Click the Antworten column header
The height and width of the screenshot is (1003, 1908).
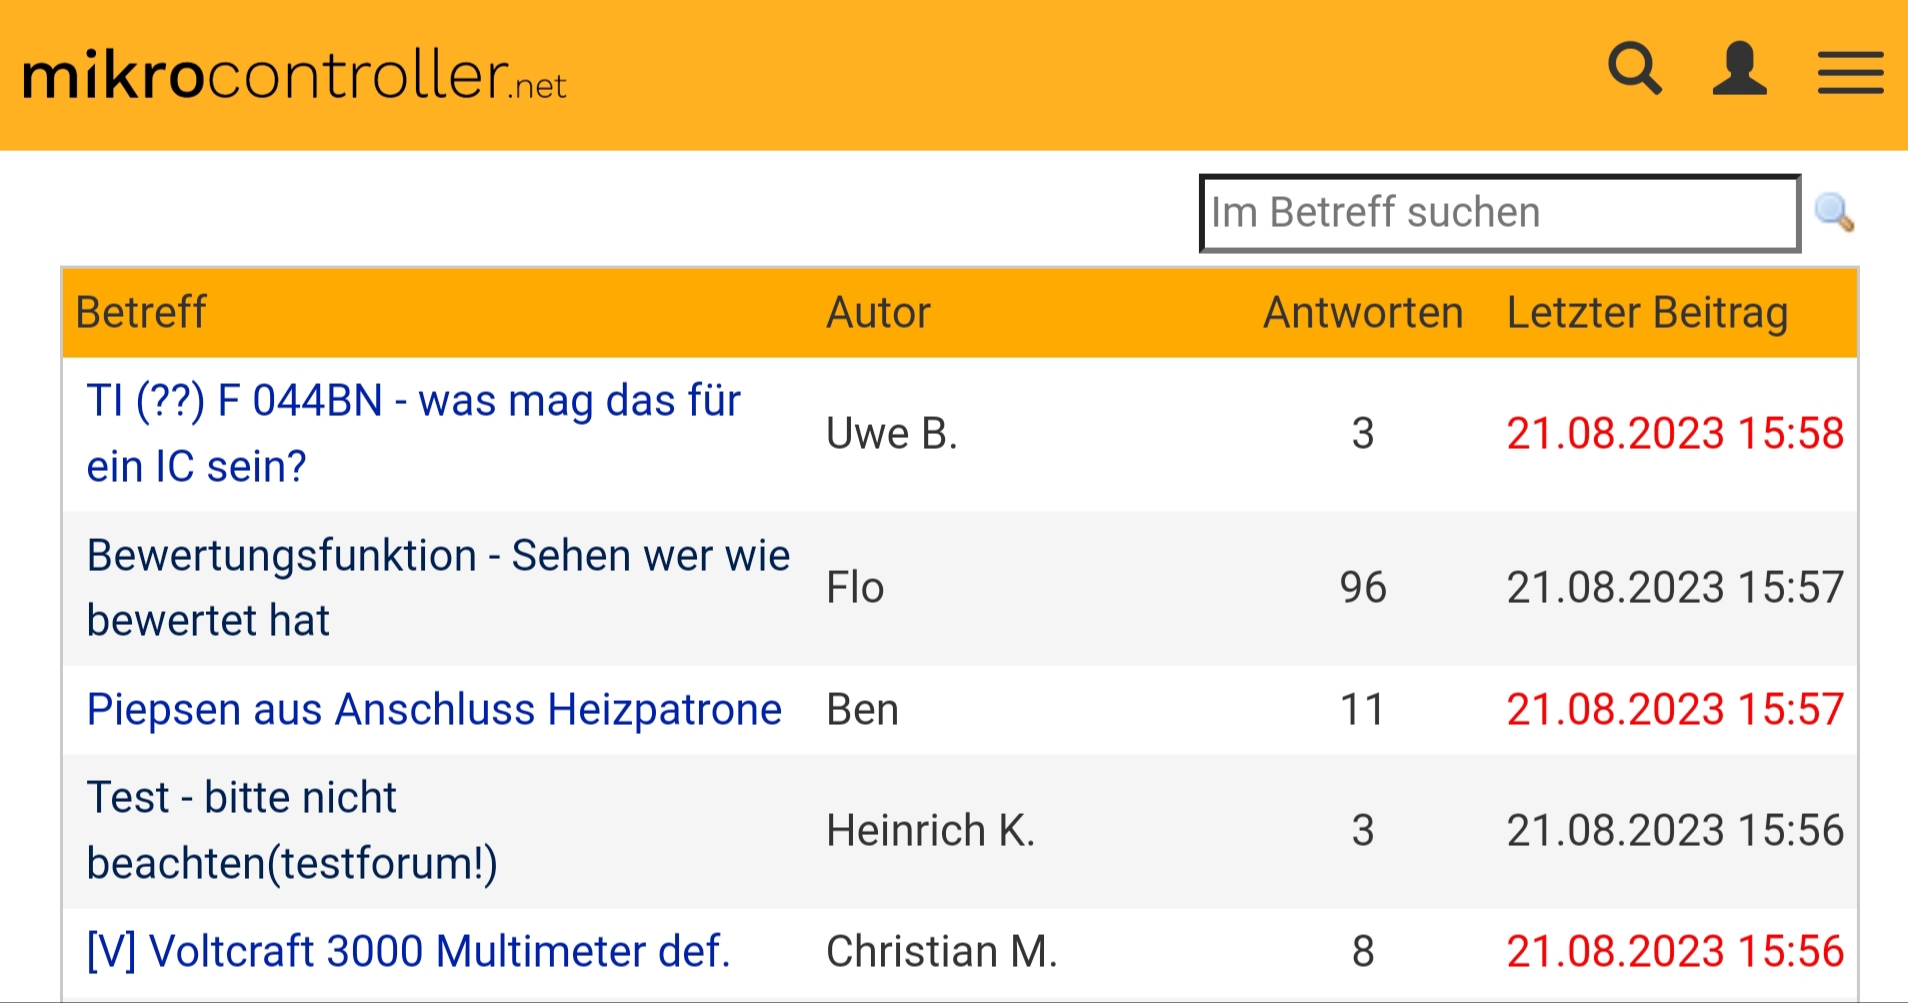click(x=1363, y=312)
